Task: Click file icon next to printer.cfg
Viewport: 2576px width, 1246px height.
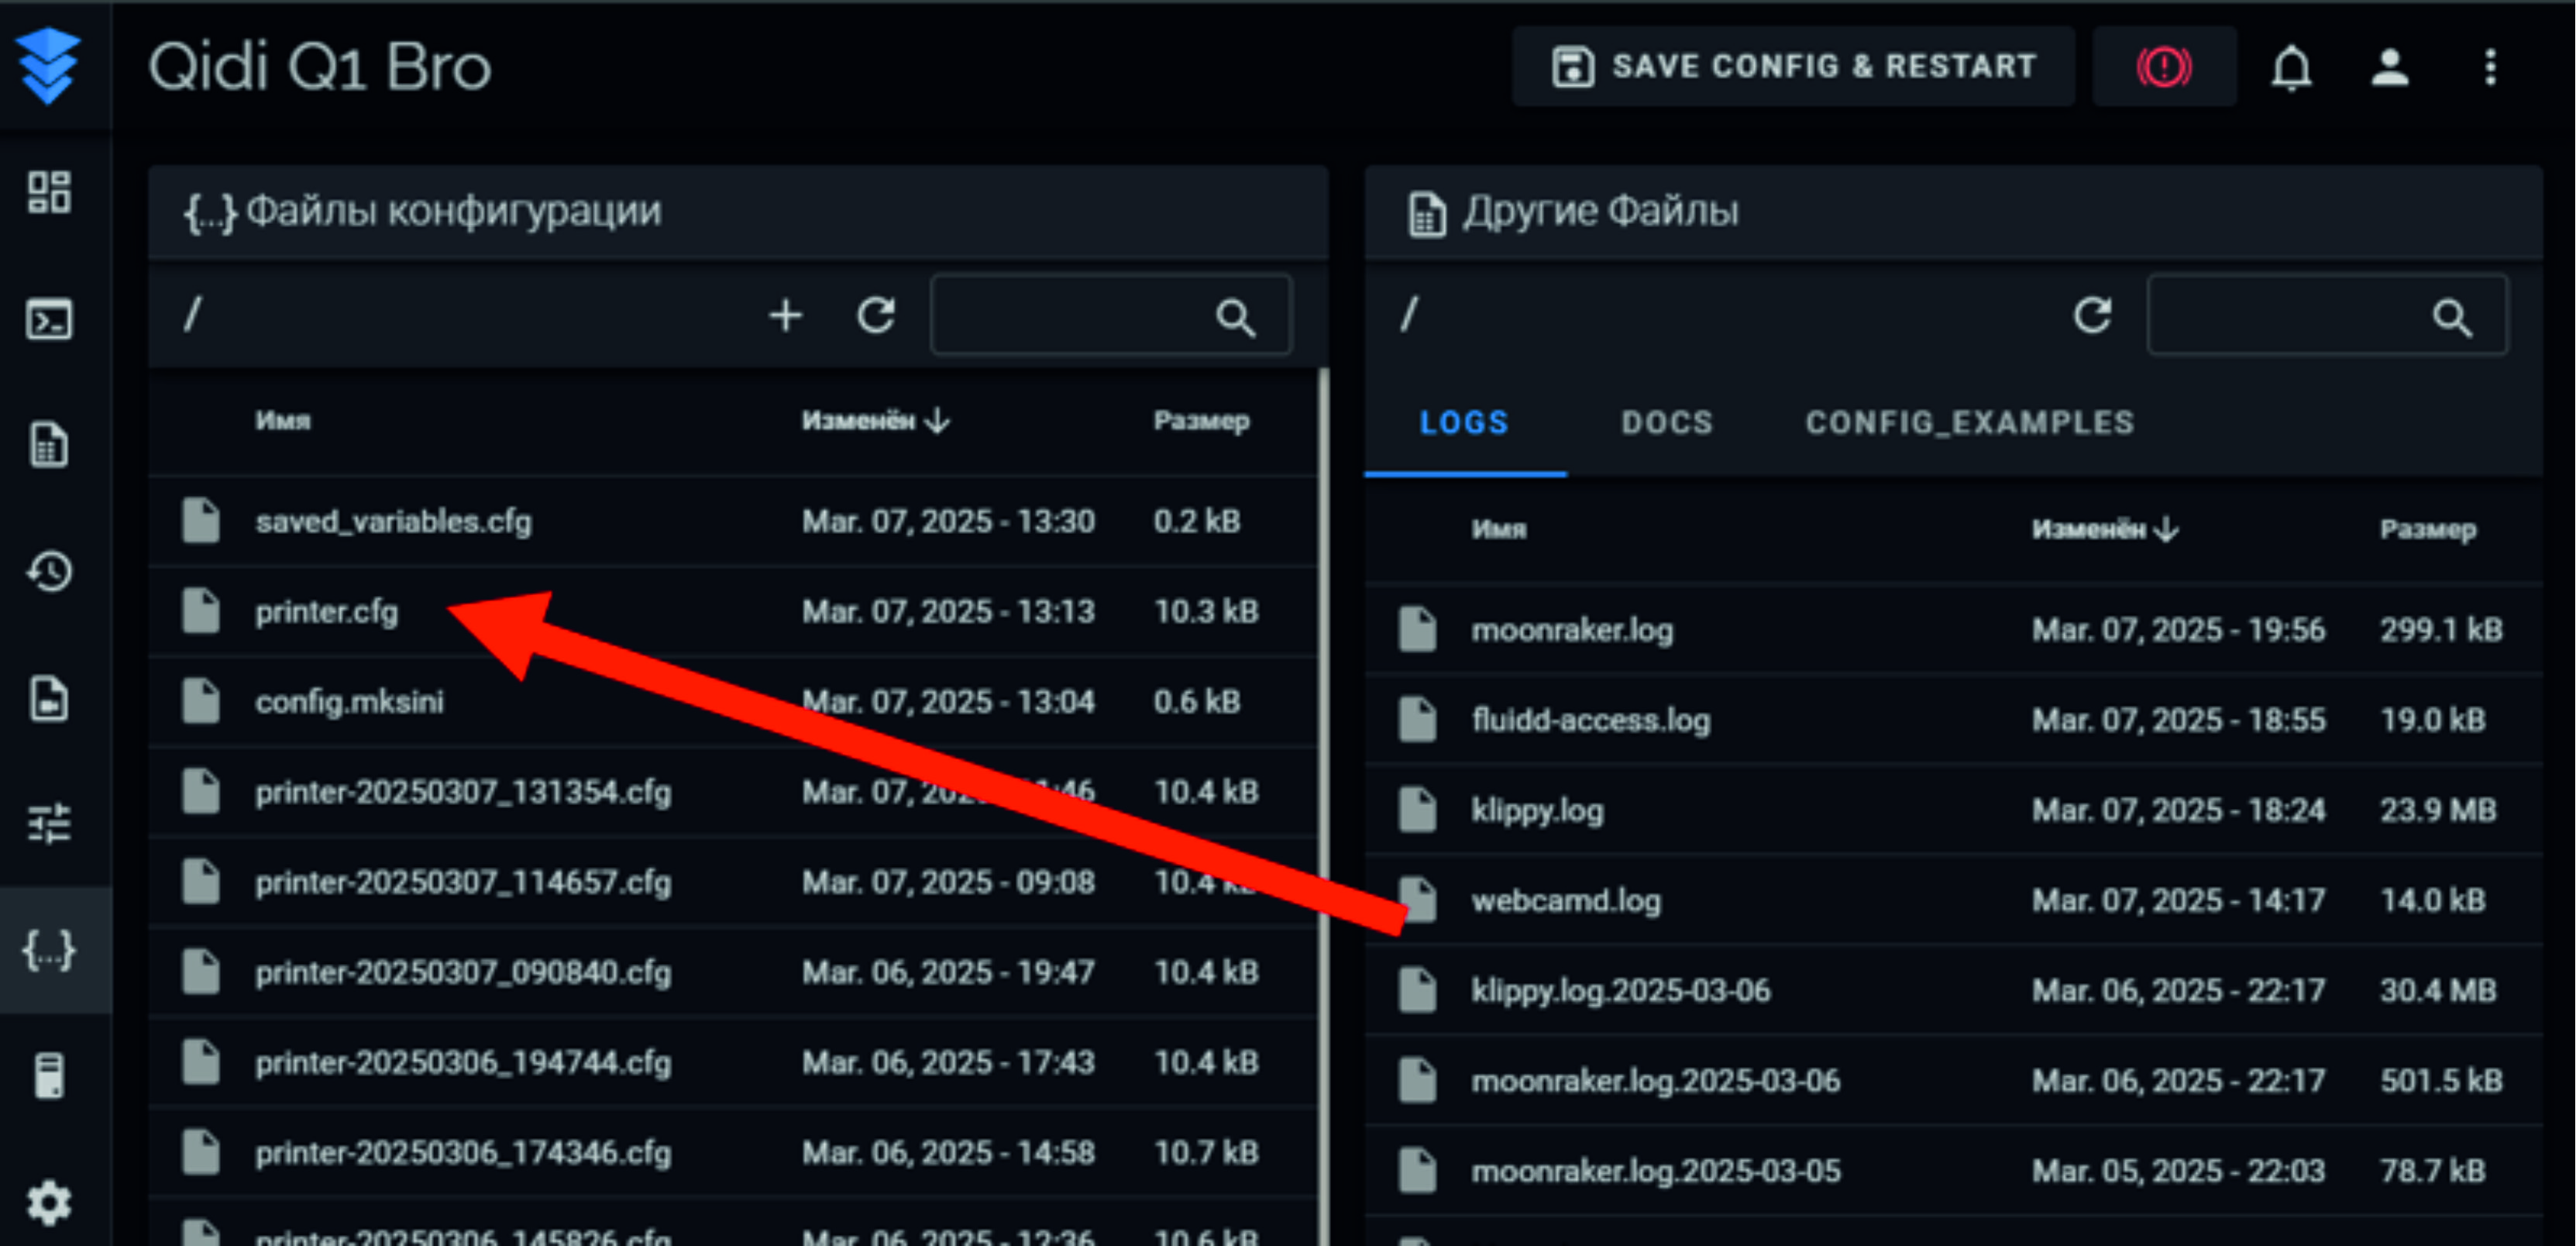Action: 200,610
